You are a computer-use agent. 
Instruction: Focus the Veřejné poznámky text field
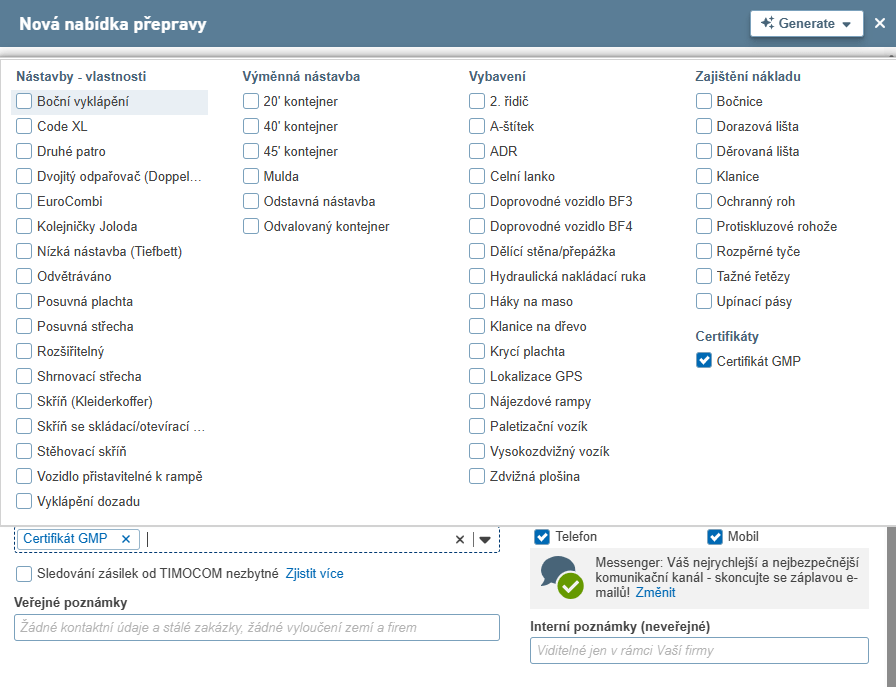click(x=256, y=627)
